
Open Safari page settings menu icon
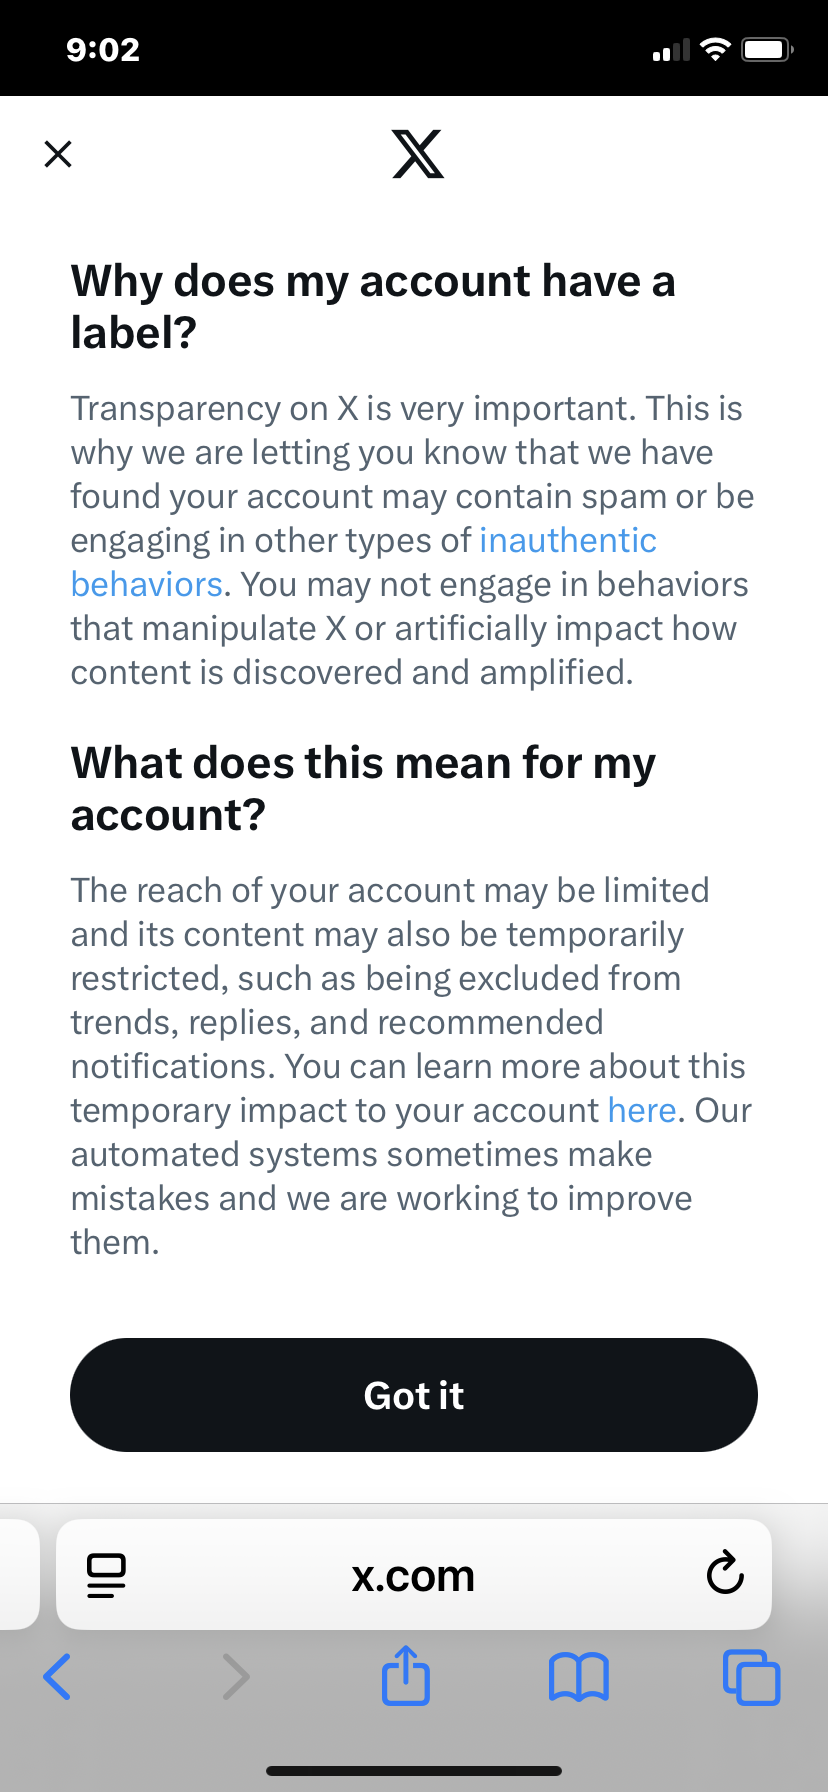(x=106, y=1575)
